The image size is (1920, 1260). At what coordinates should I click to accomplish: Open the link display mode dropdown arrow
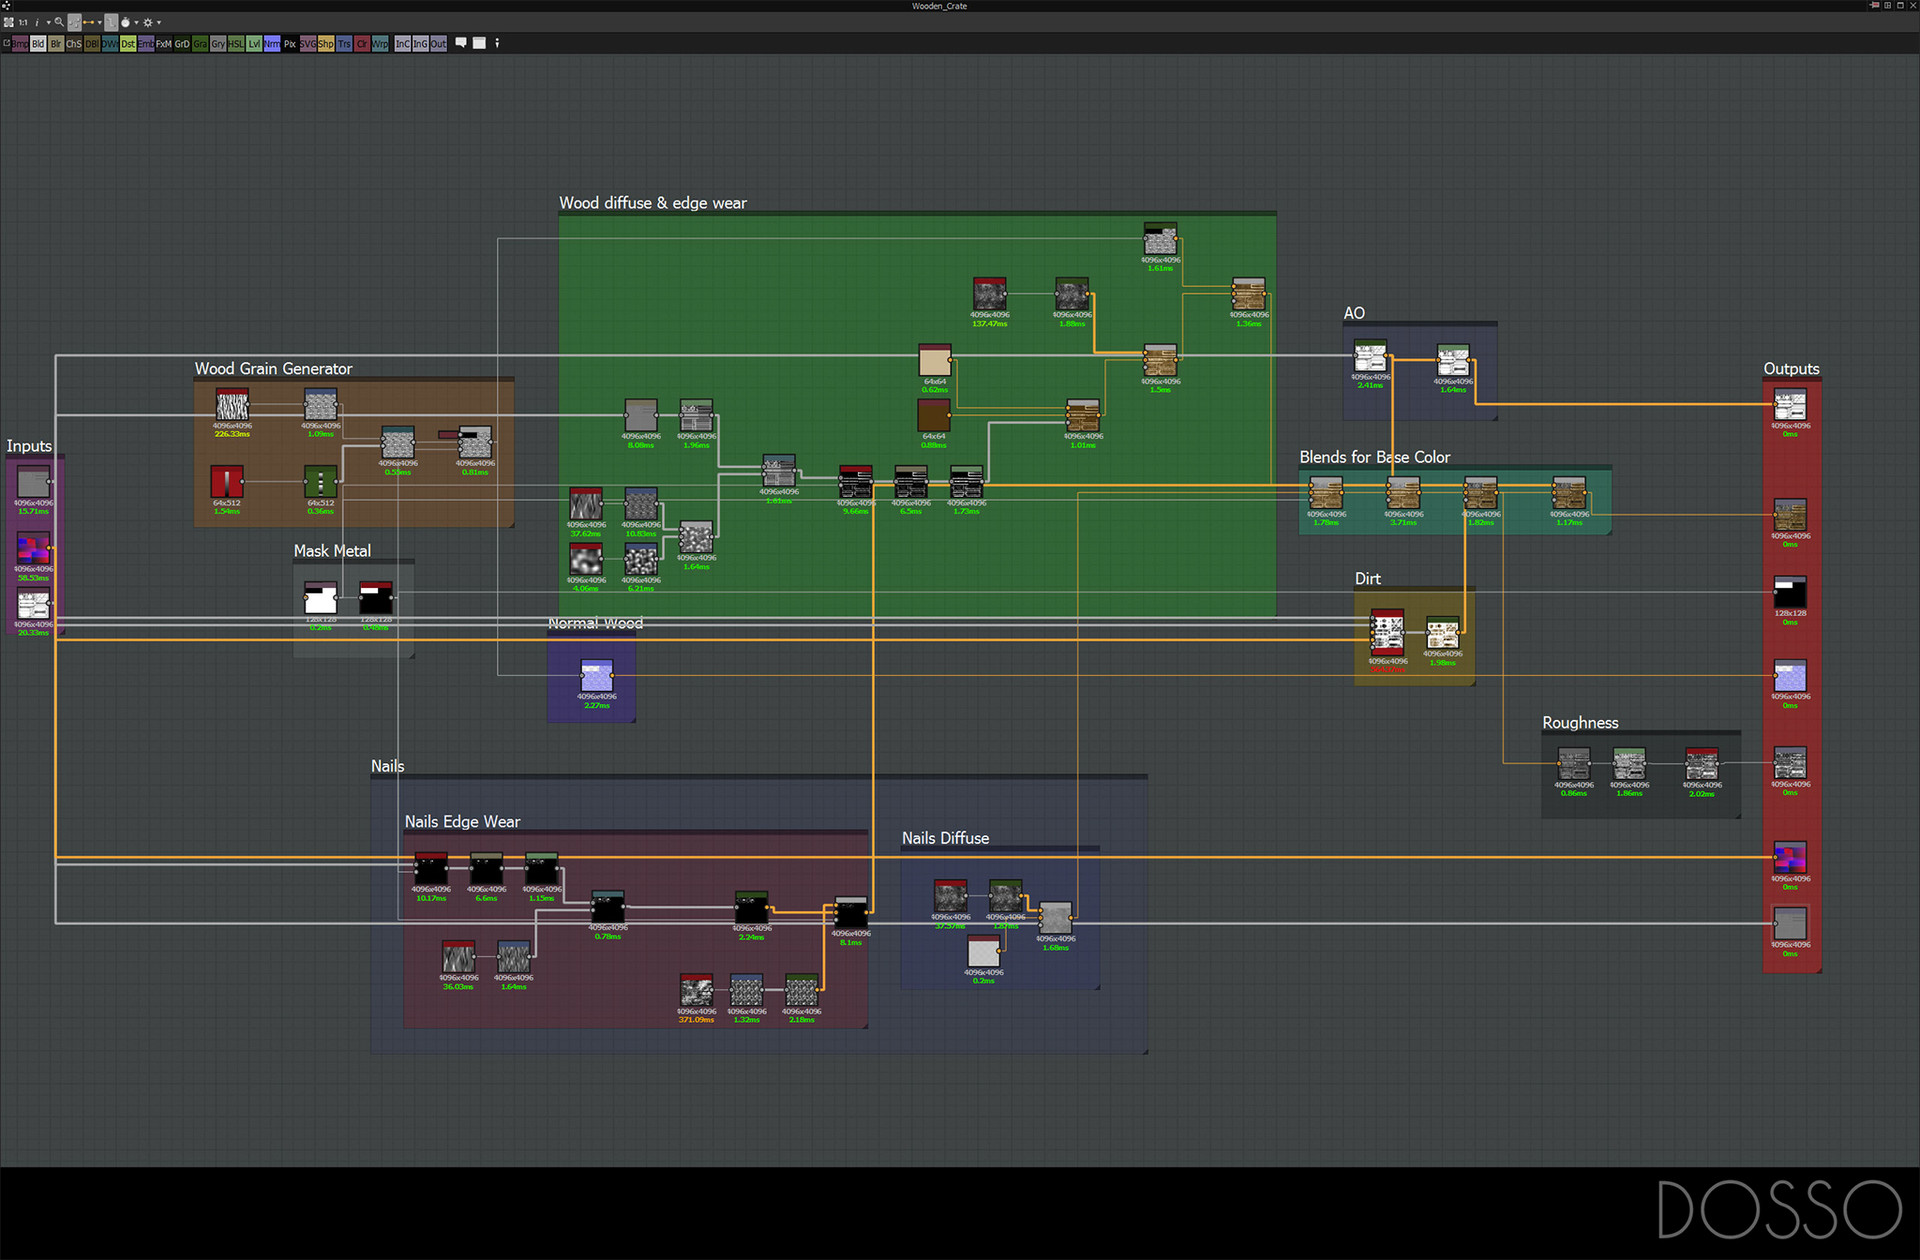tap(99, 22)
